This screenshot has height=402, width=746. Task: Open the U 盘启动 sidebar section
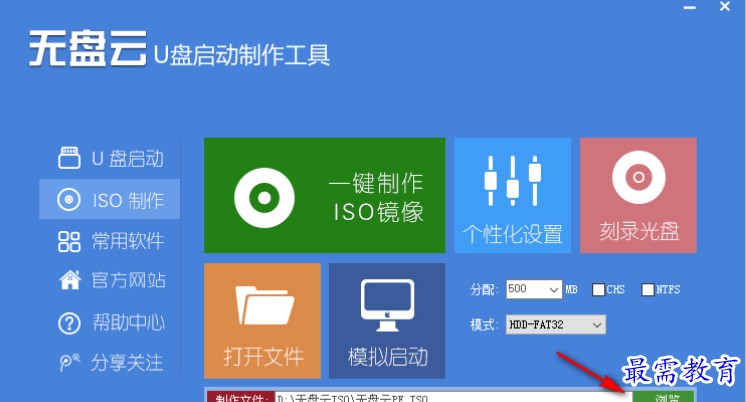pyautogui.click(x=110, y=158)
